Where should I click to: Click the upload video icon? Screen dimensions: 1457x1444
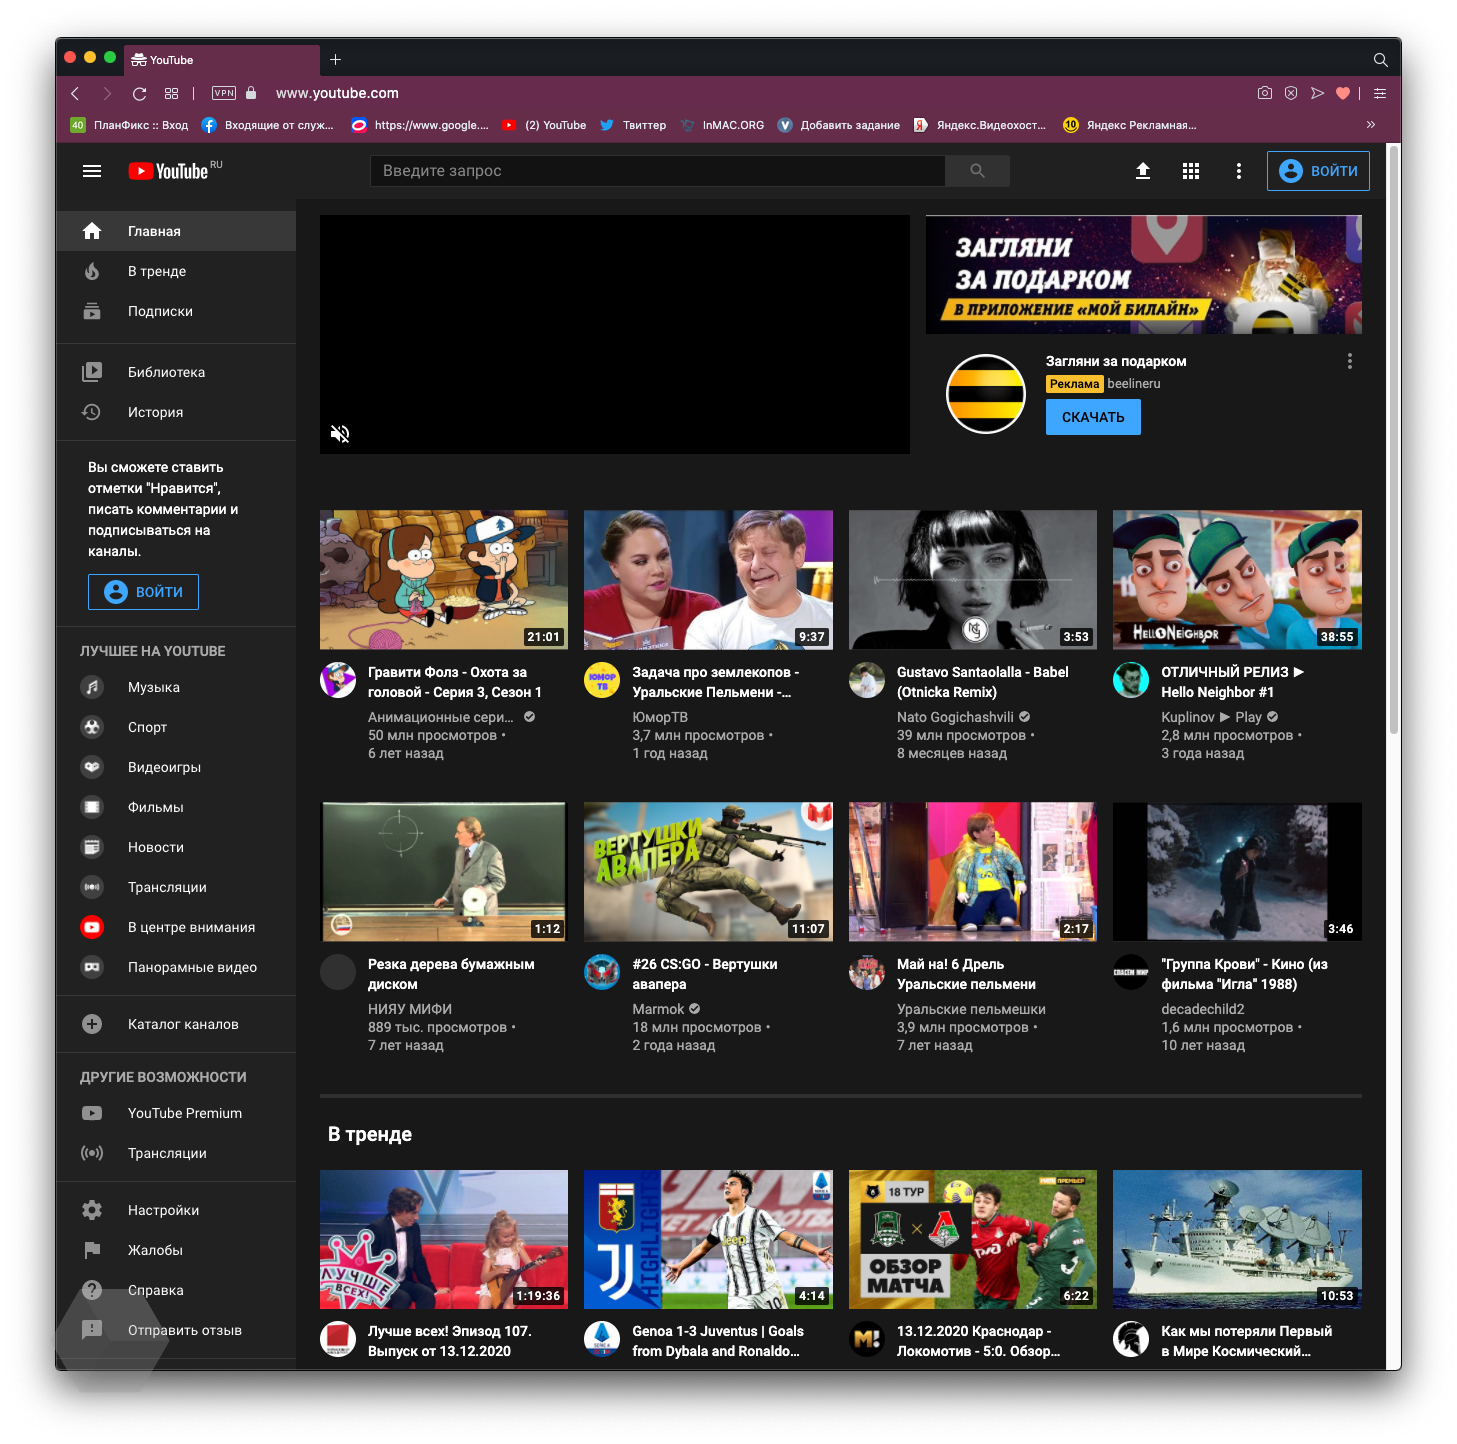click(1143, 171)
